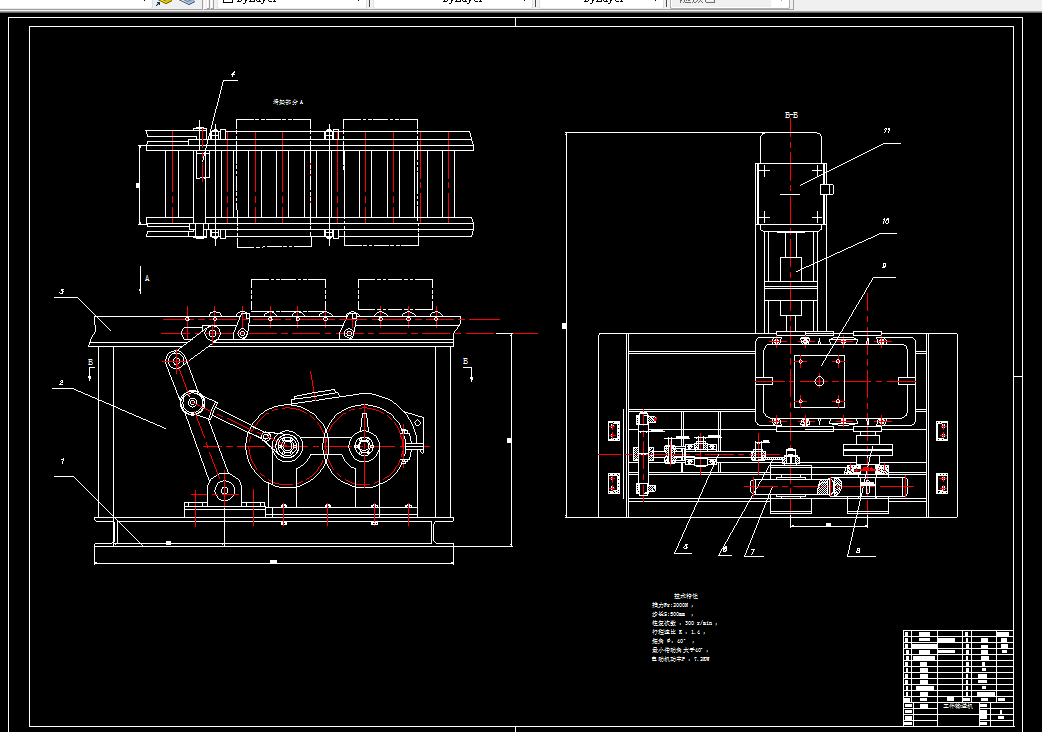
Task: Select part callout number 11
Action: [886, 132]
